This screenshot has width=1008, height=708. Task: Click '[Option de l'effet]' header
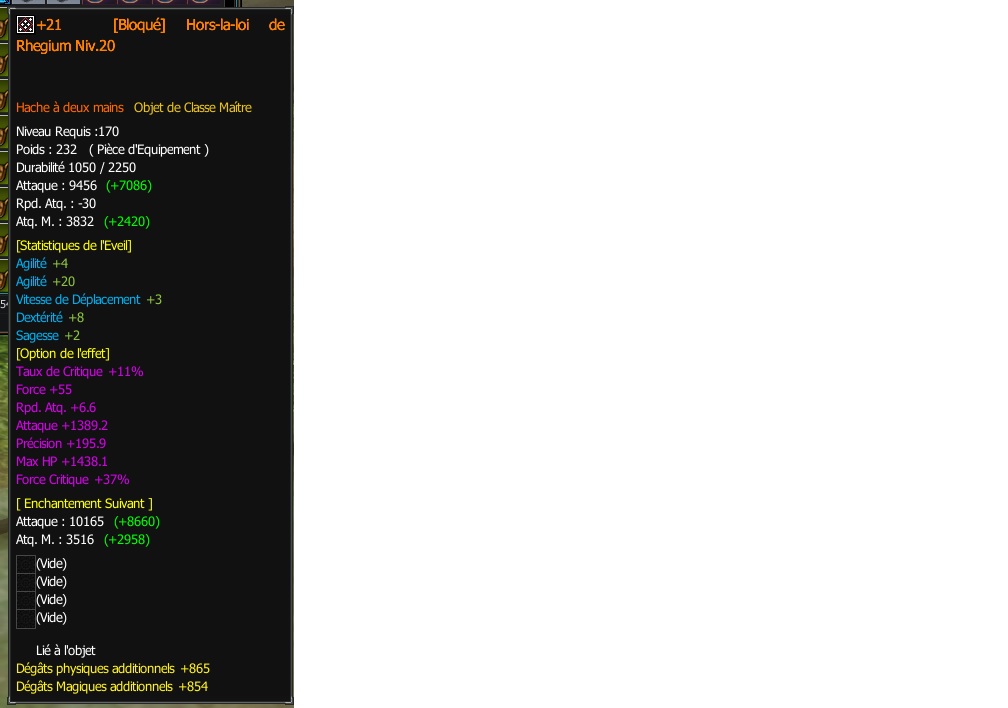(62, 354)
